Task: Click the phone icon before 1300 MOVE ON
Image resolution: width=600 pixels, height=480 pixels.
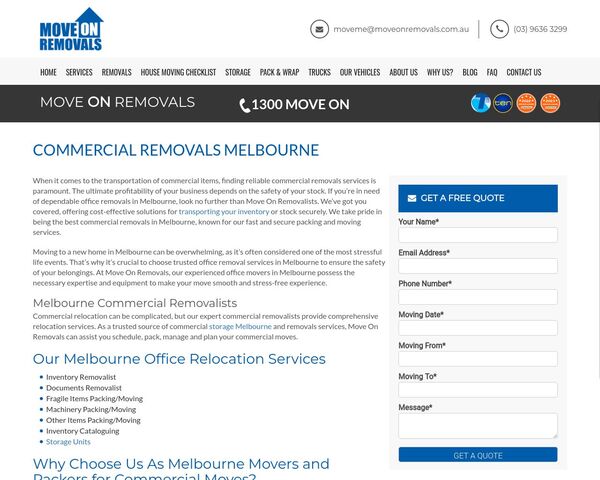Action: [245, 105]
